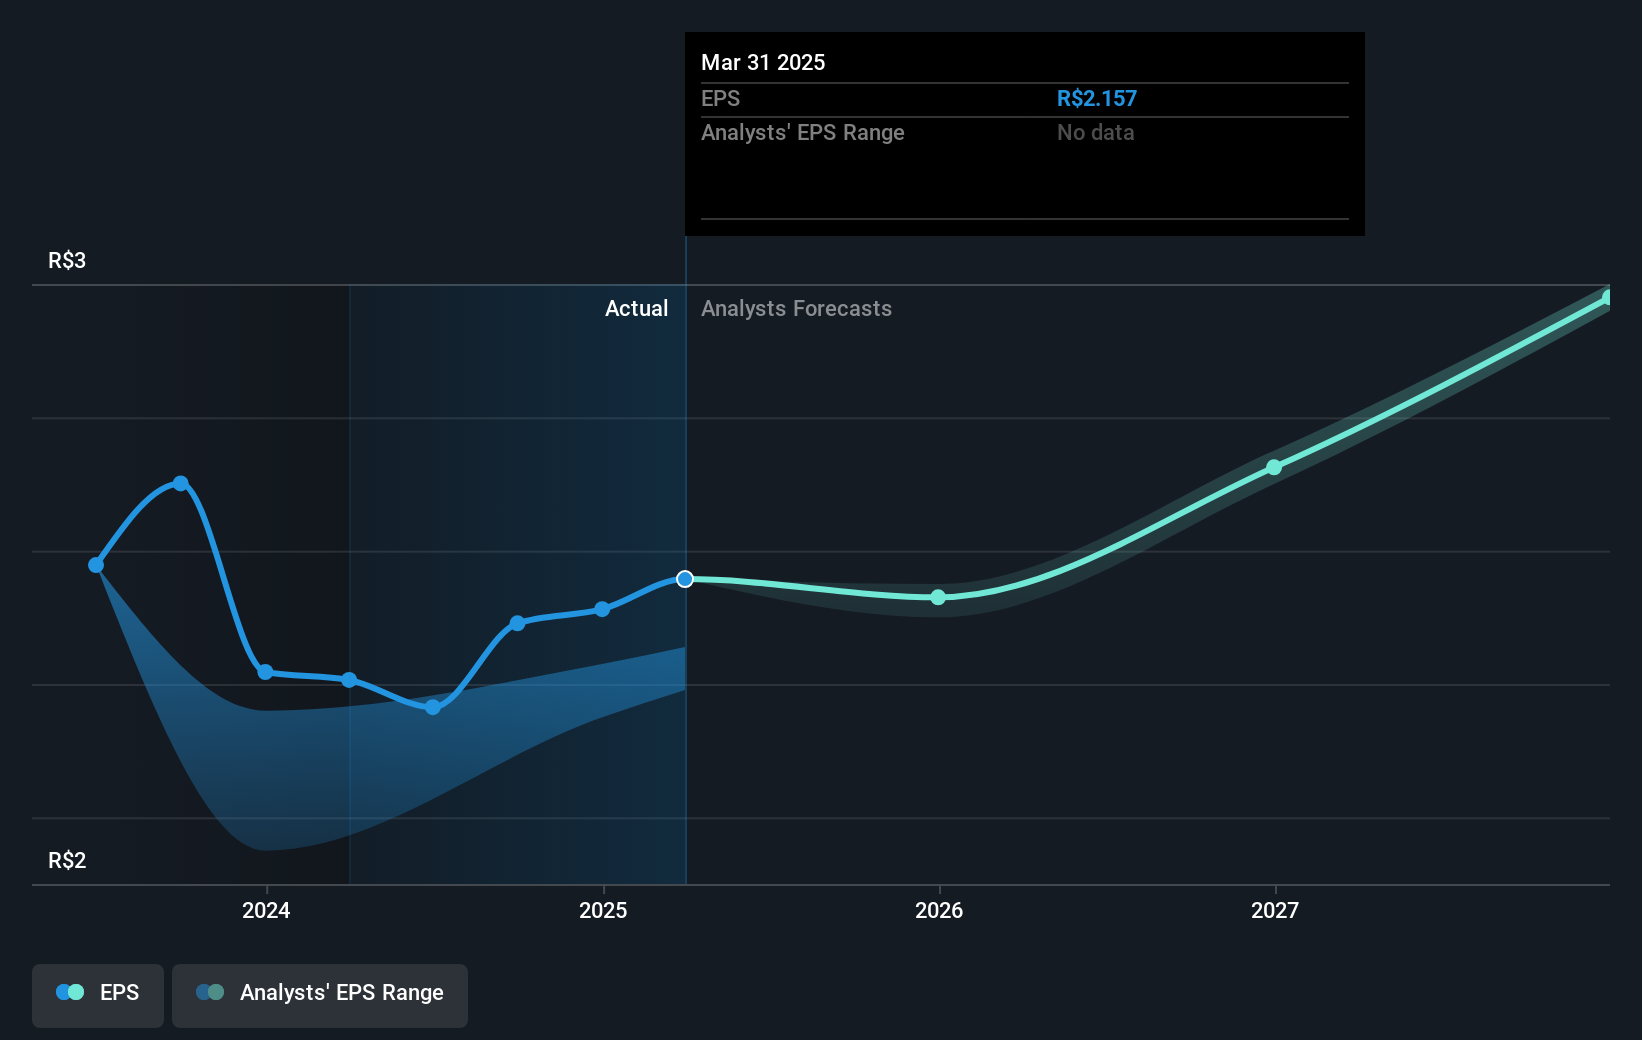Toggle the Analysts' EPS Range legend

click(x=320, y=994)
